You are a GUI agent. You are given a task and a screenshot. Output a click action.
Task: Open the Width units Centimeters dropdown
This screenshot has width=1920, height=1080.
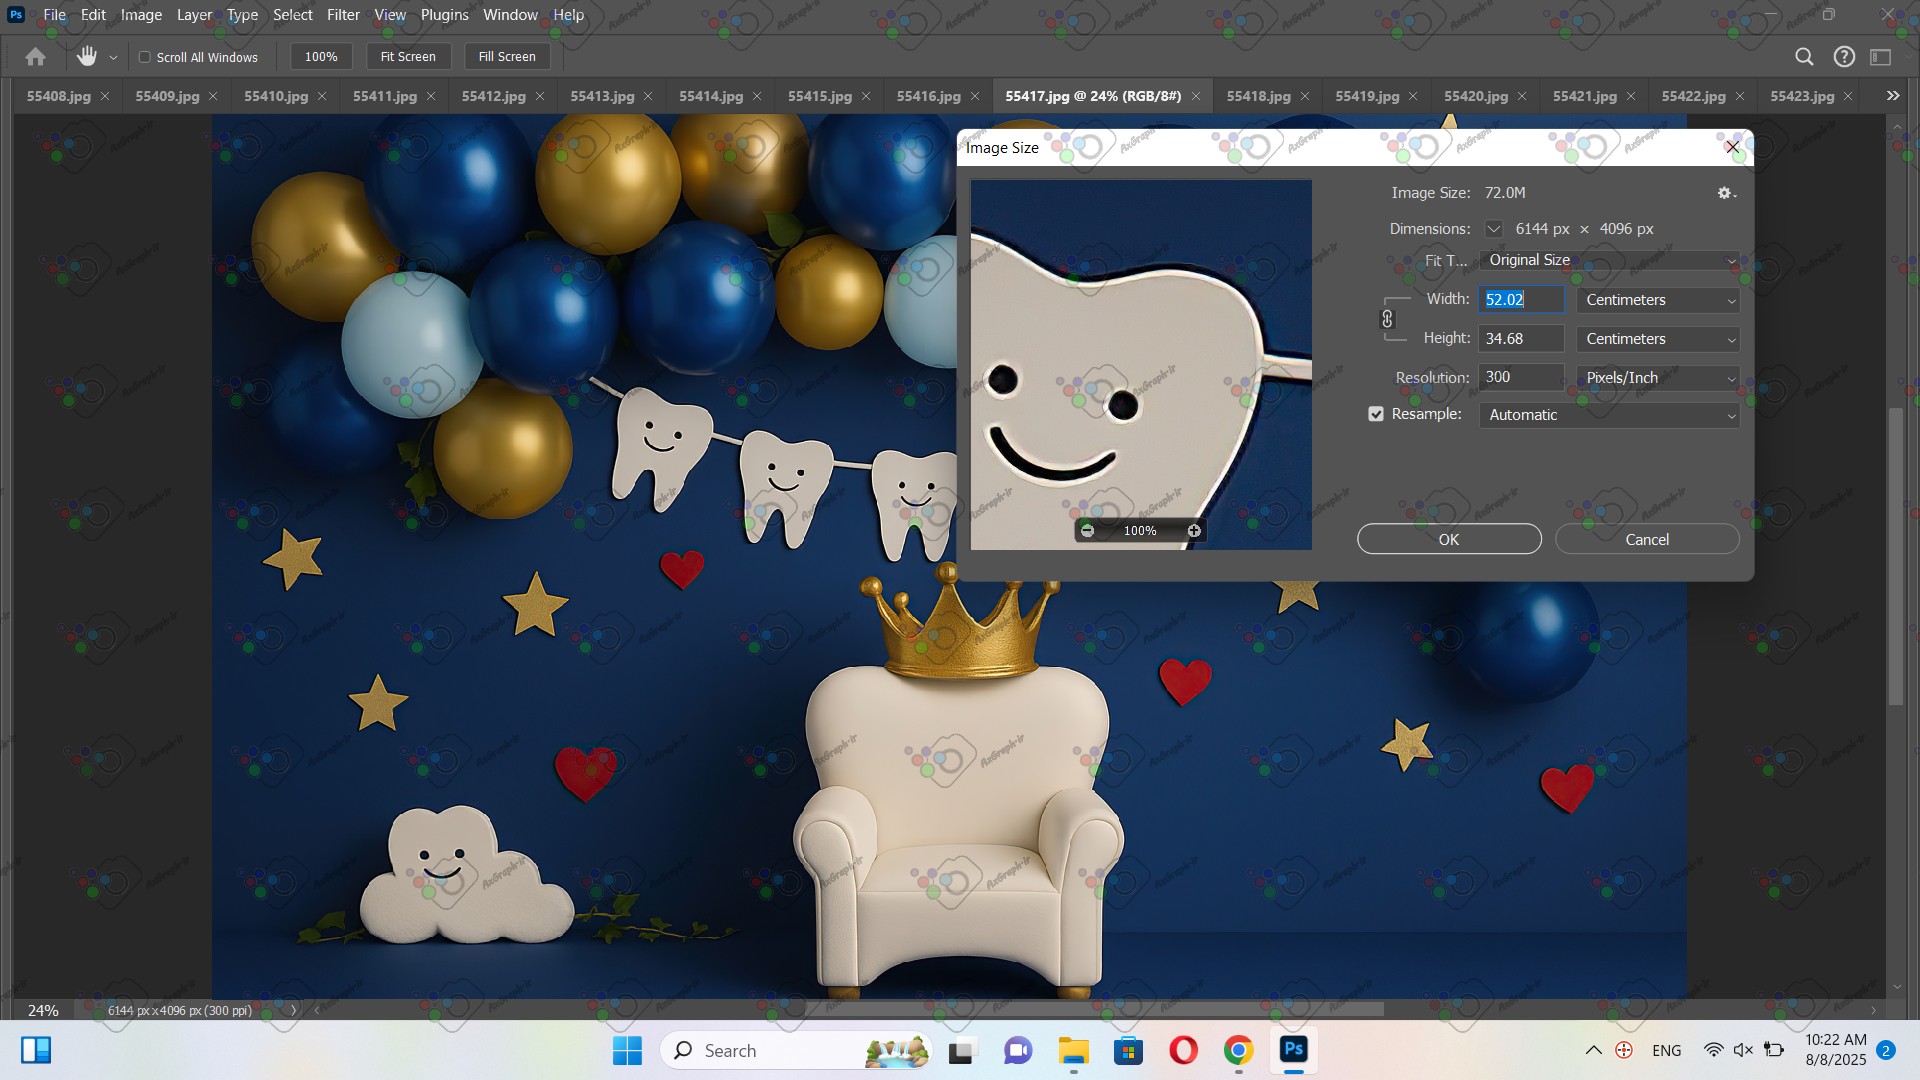pos(1657,300)
